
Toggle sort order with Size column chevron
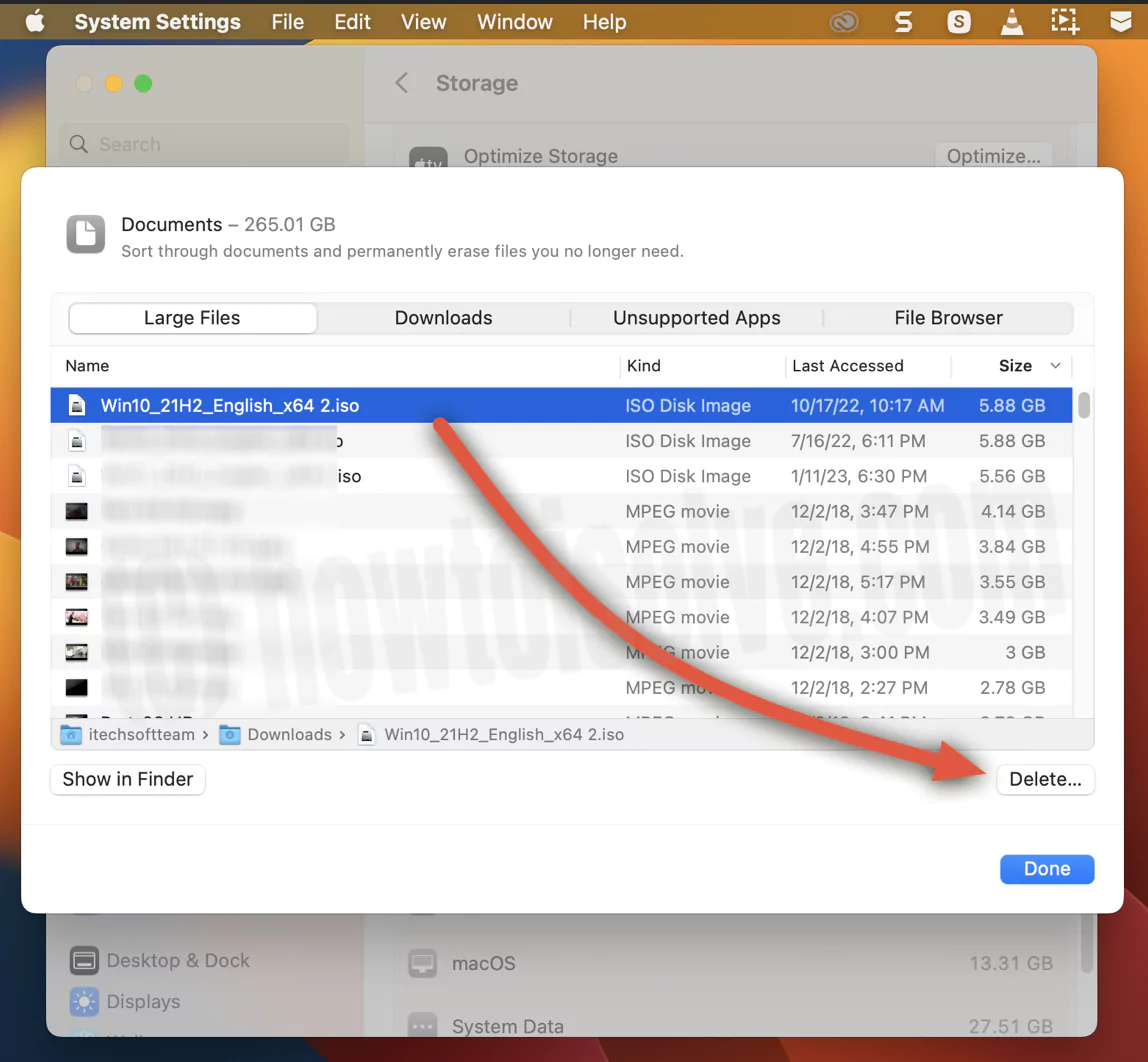tap(1055, 365)
